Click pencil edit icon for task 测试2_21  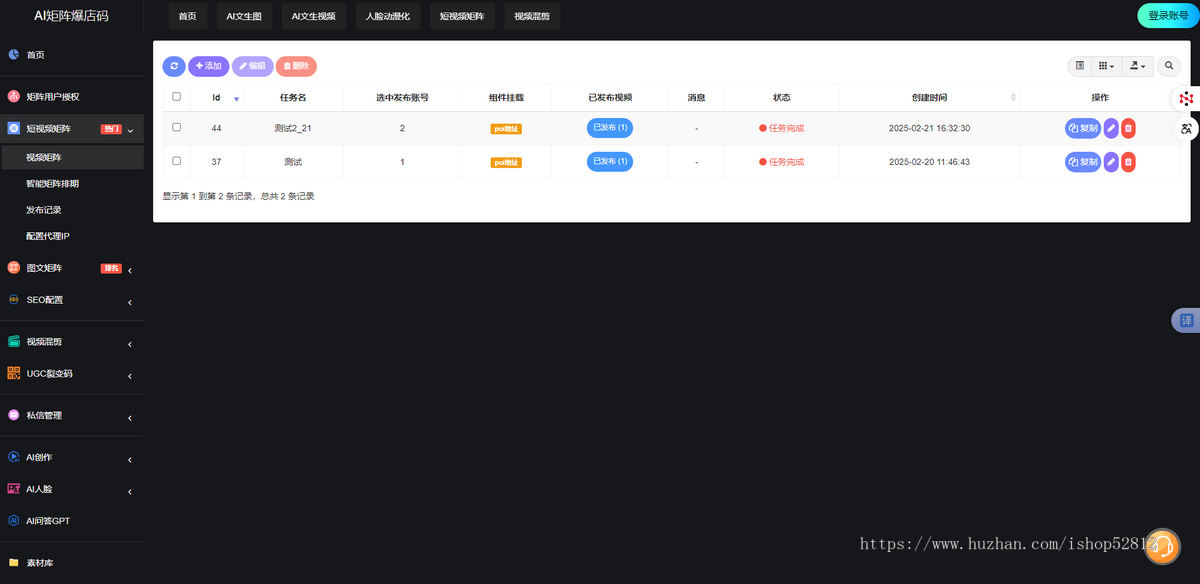1111,128
